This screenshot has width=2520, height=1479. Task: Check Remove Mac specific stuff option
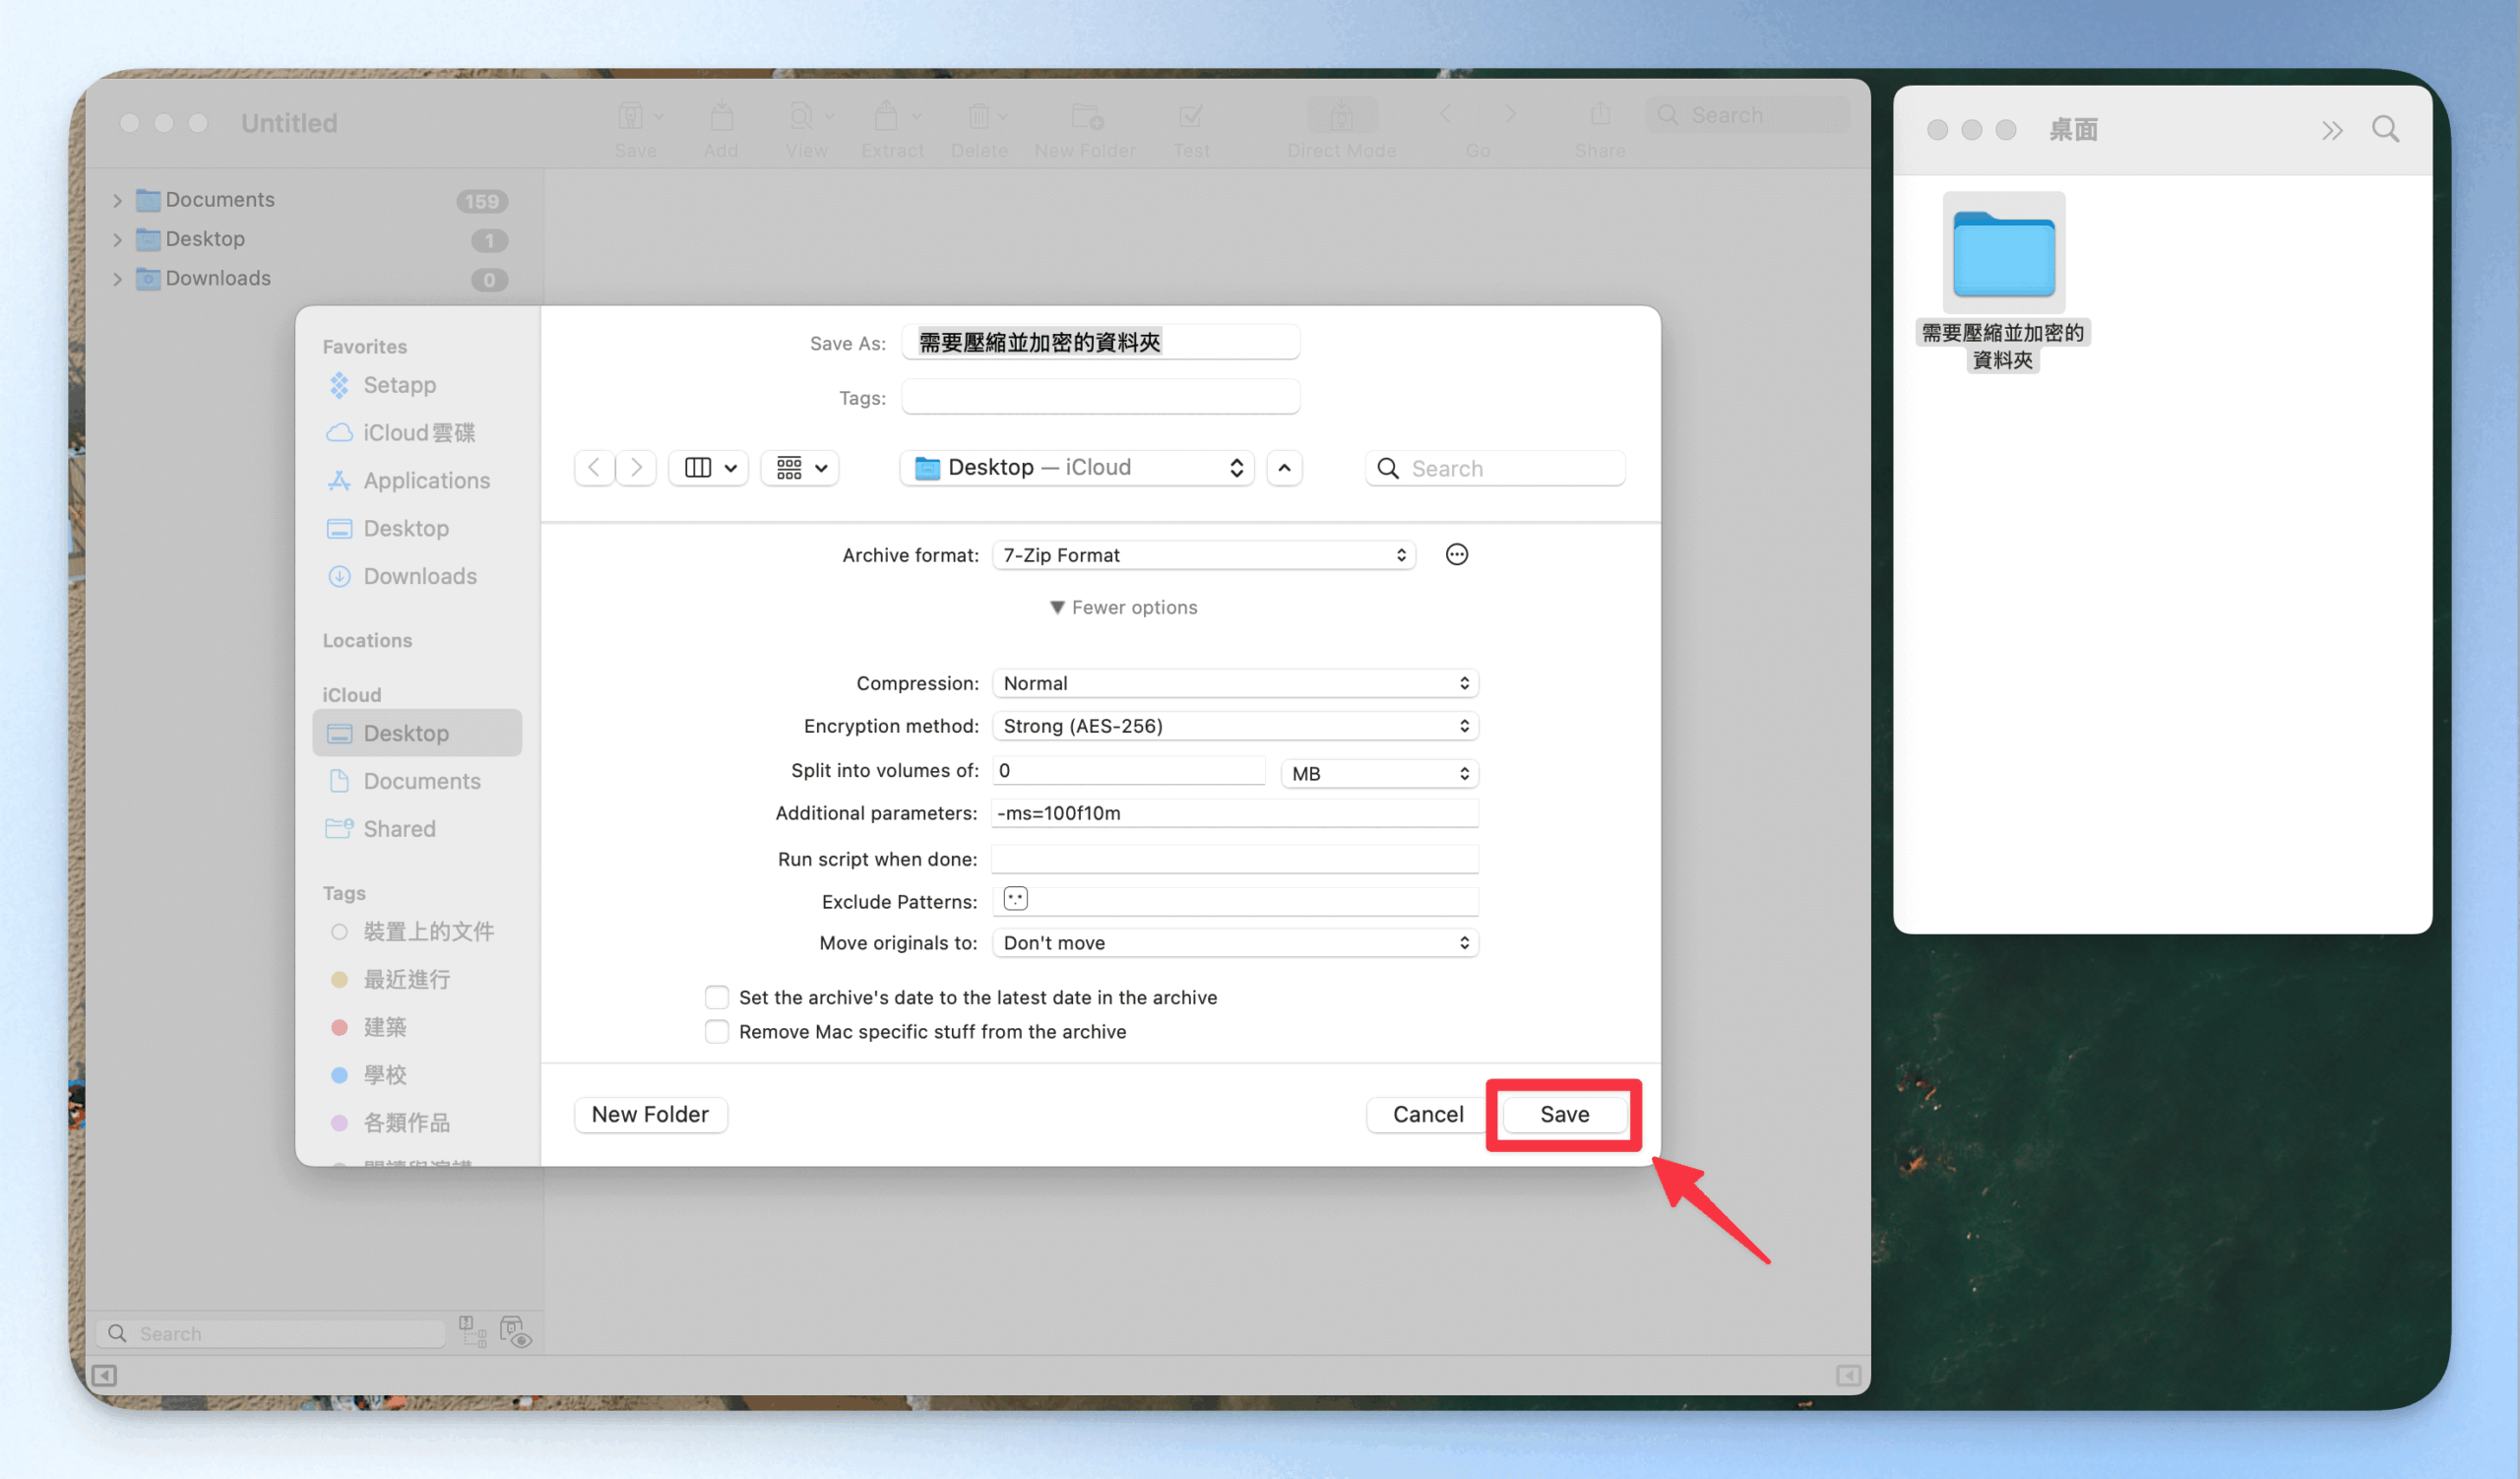point(717,1031)
